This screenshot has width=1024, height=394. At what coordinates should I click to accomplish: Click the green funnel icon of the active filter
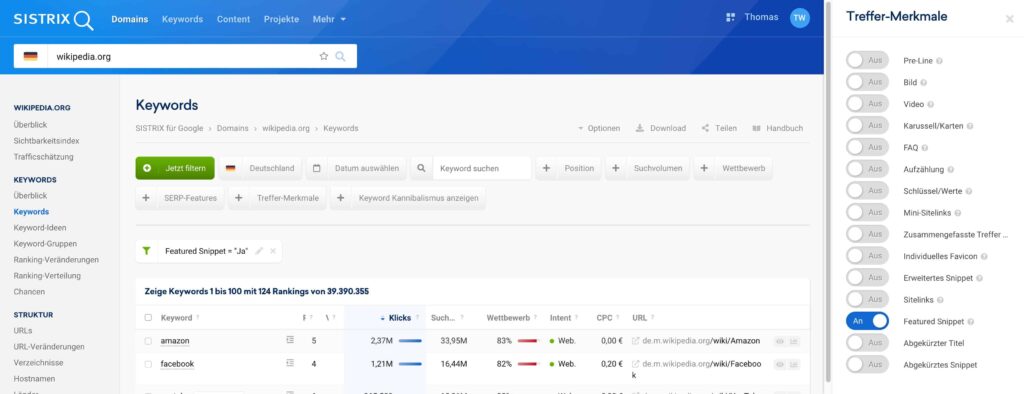[147, 251]
